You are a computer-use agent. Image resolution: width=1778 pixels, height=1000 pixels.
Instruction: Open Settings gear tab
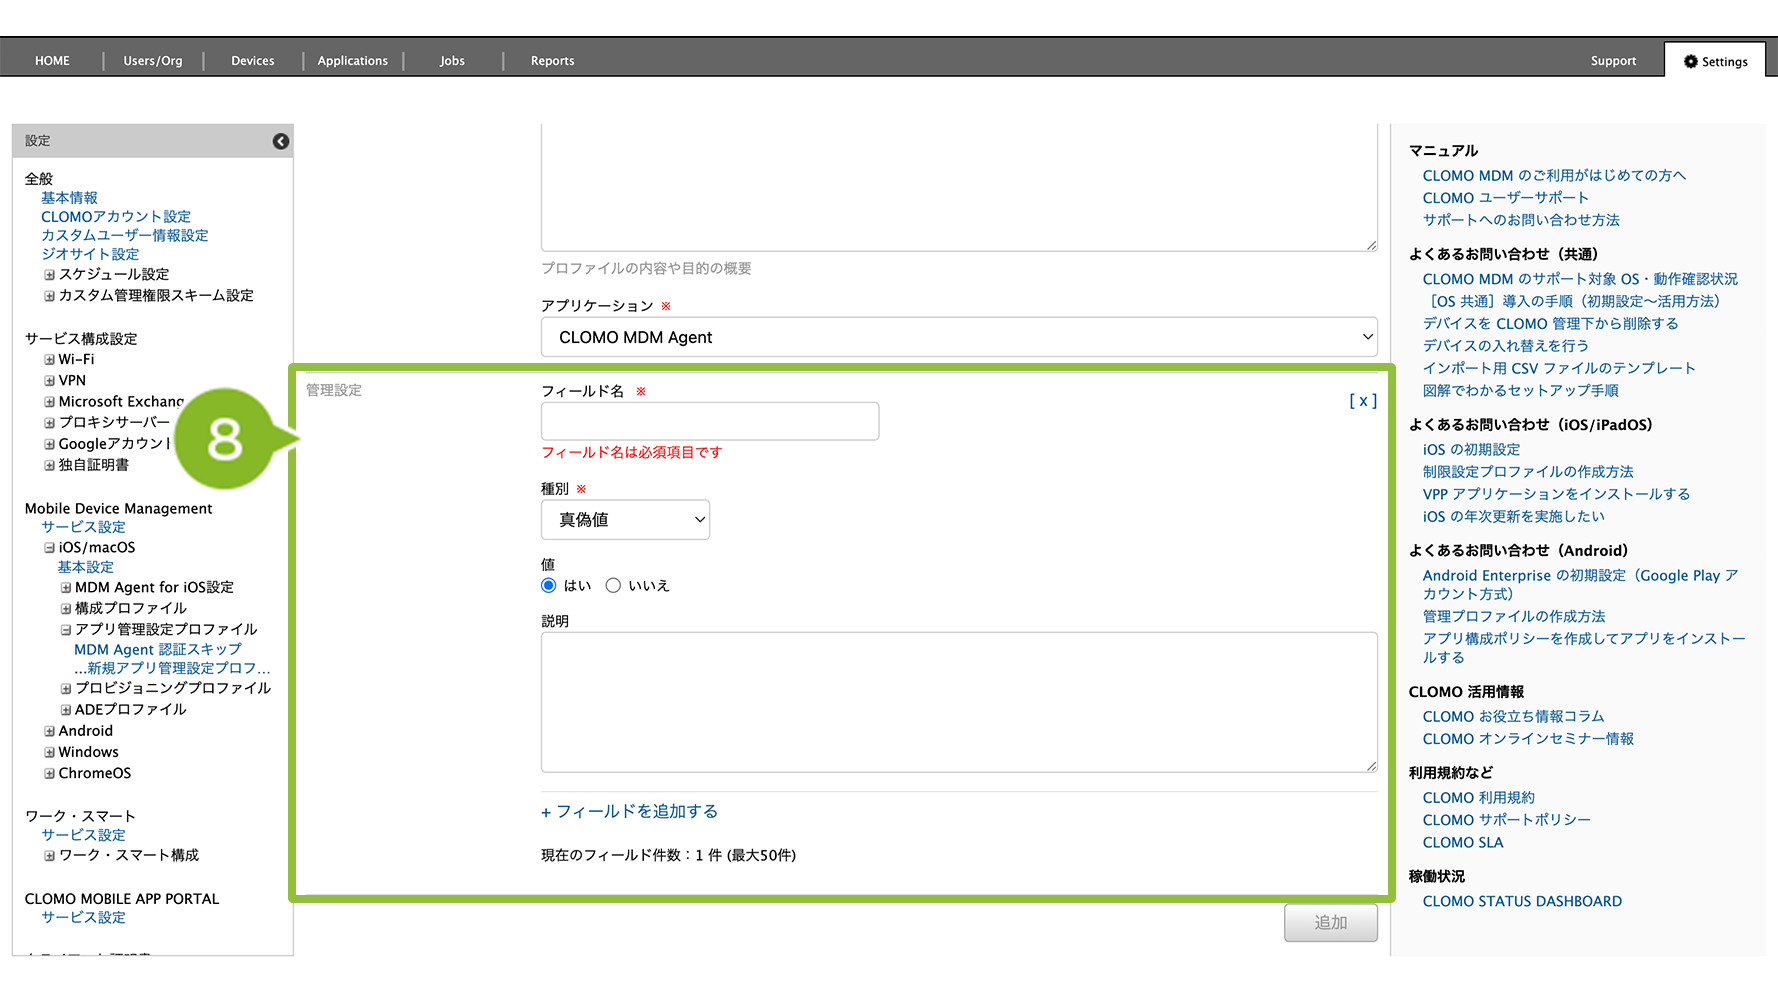[x=1715, y=61]
